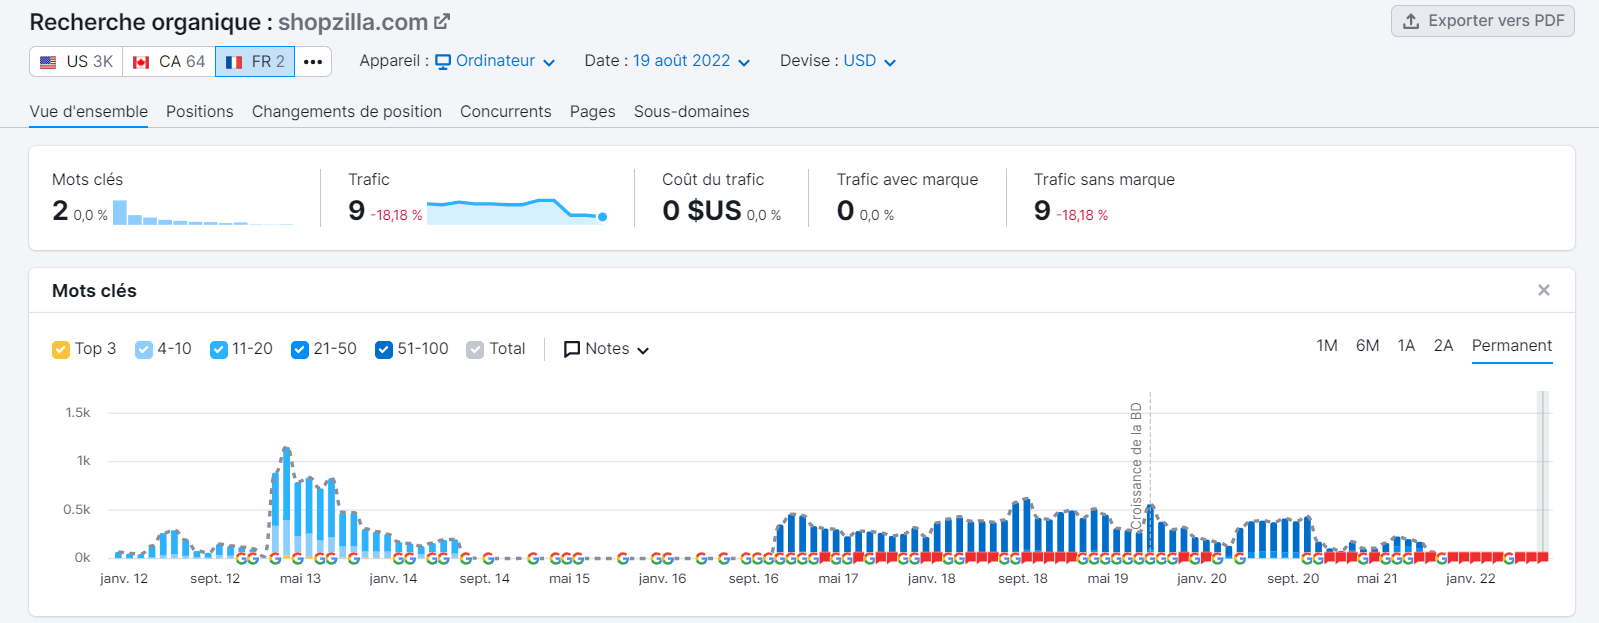Click the Exporter vers PDF button
Screen dimensions: 1599x623
pyautogui.click(x=1482, y=21)
